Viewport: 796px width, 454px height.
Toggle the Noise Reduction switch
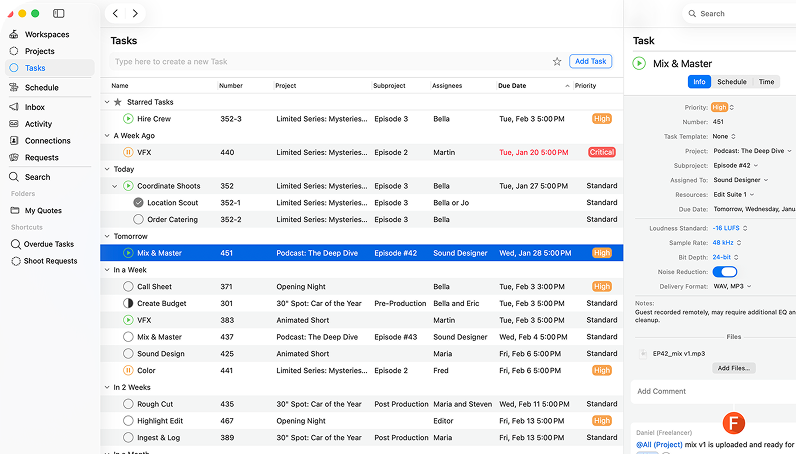click(724, 272)
